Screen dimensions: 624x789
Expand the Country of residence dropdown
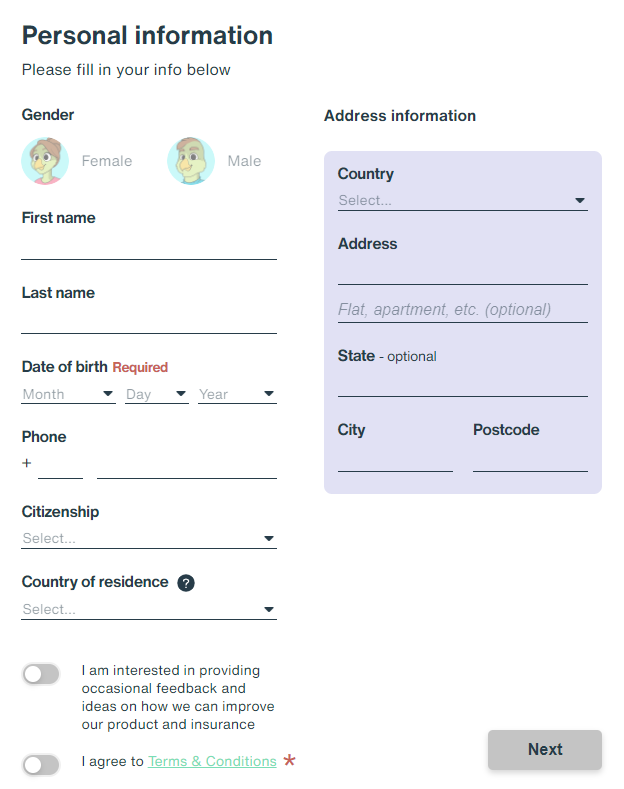(149, 609)
